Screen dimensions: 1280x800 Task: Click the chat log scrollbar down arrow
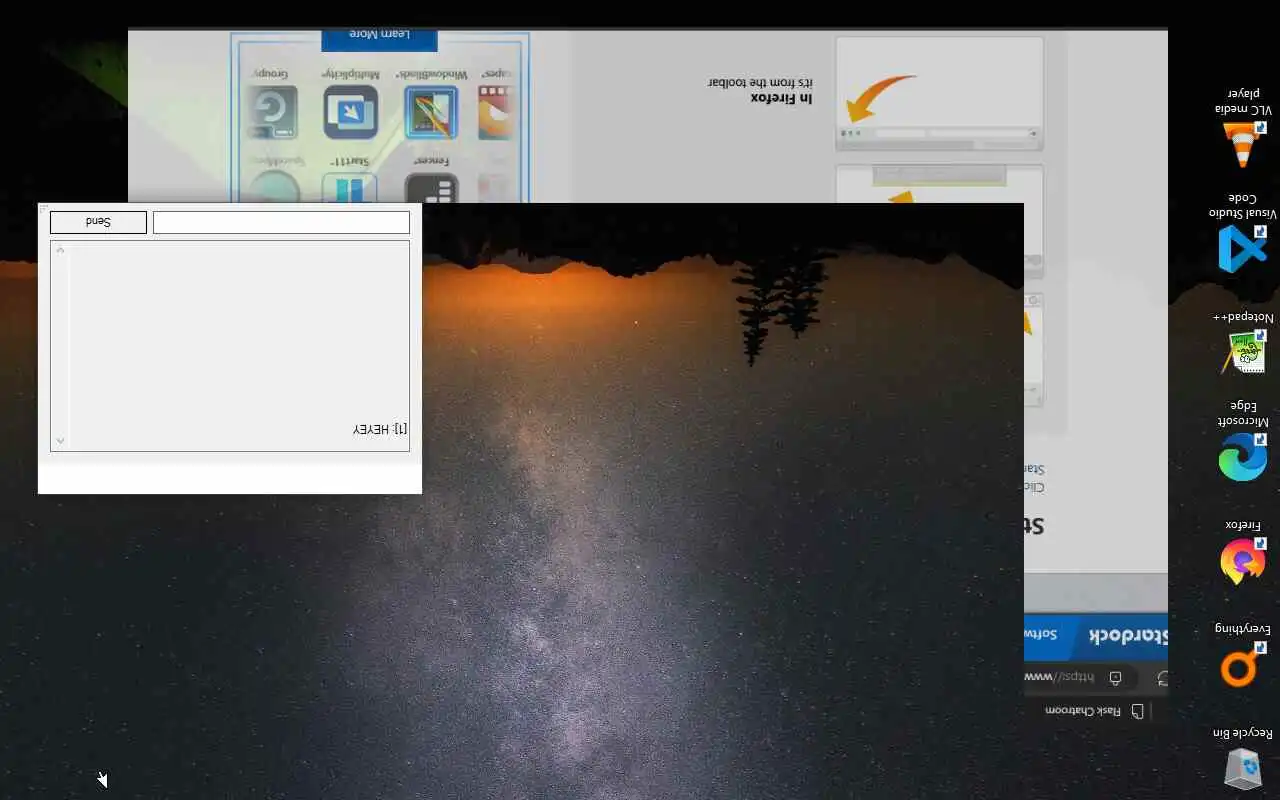[x=60, y=251]
